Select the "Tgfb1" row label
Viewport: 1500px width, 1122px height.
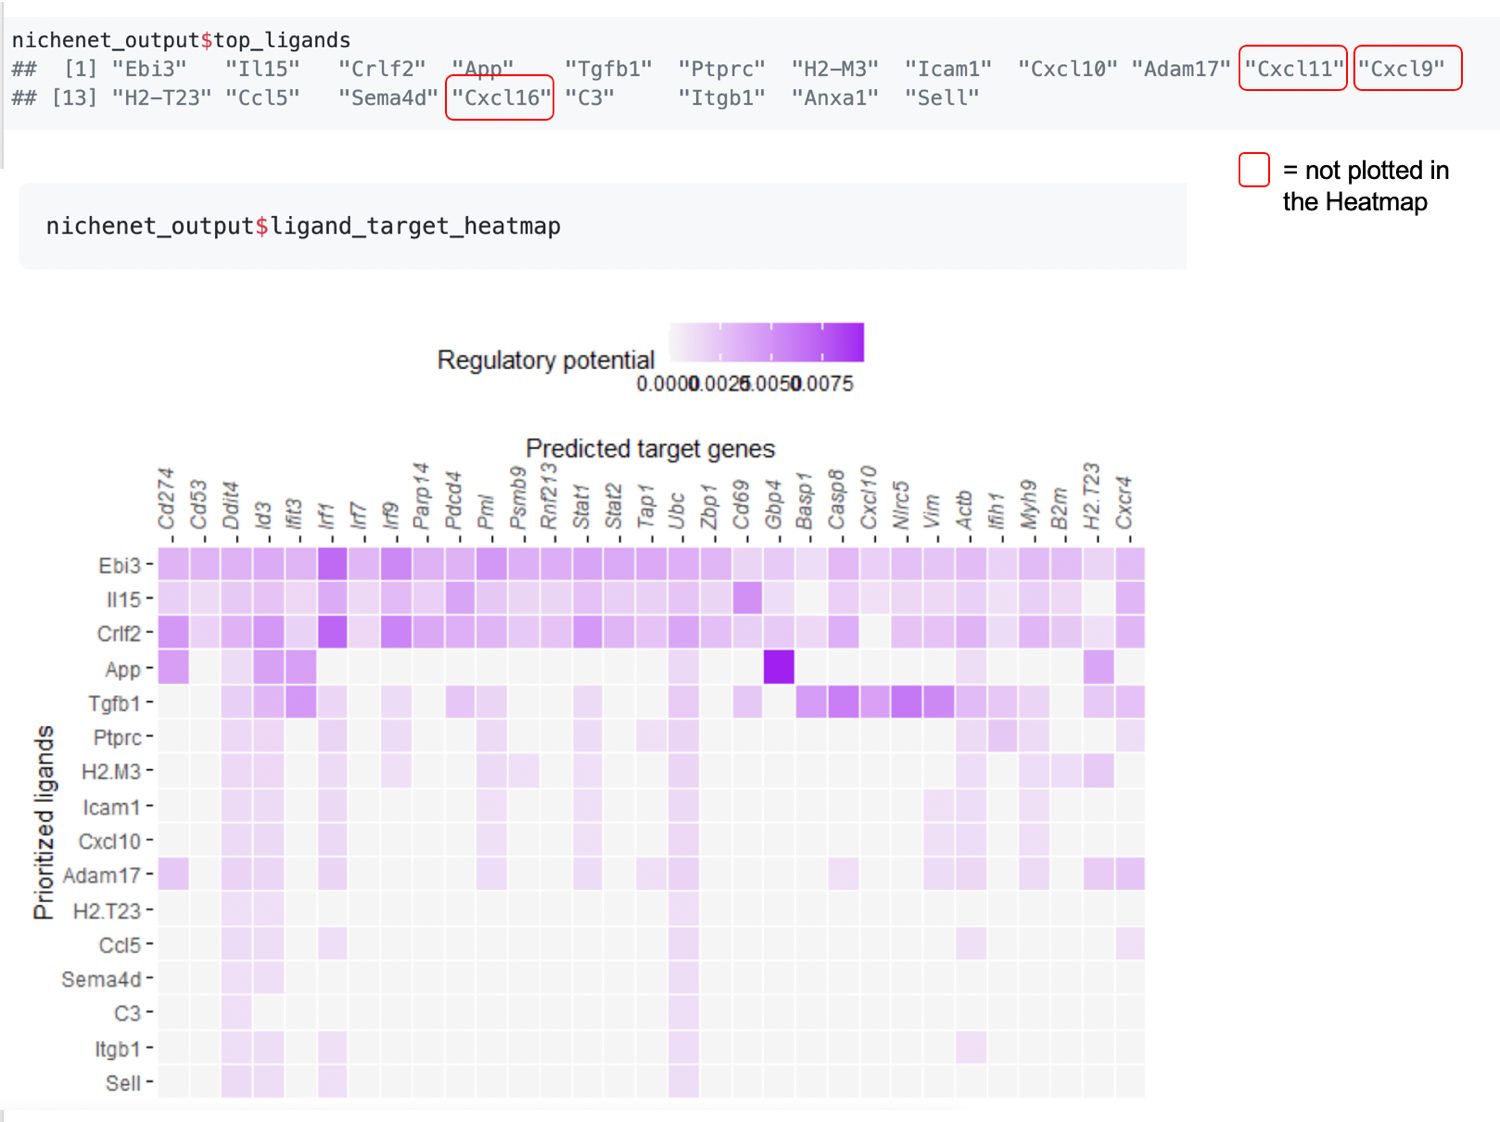tap(113, 703)
